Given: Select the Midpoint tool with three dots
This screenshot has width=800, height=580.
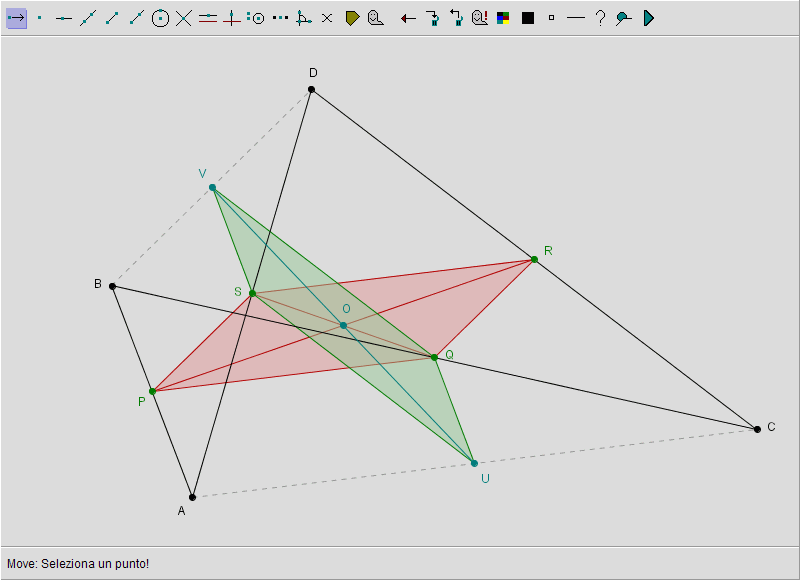Looking at the screenshot, I should (280, 18).
